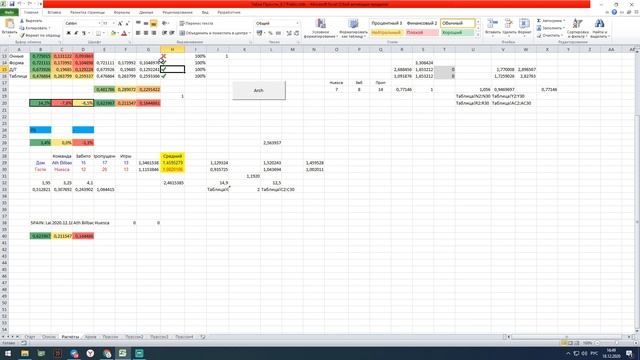Select the Обычный cell style

click(457, 23)
